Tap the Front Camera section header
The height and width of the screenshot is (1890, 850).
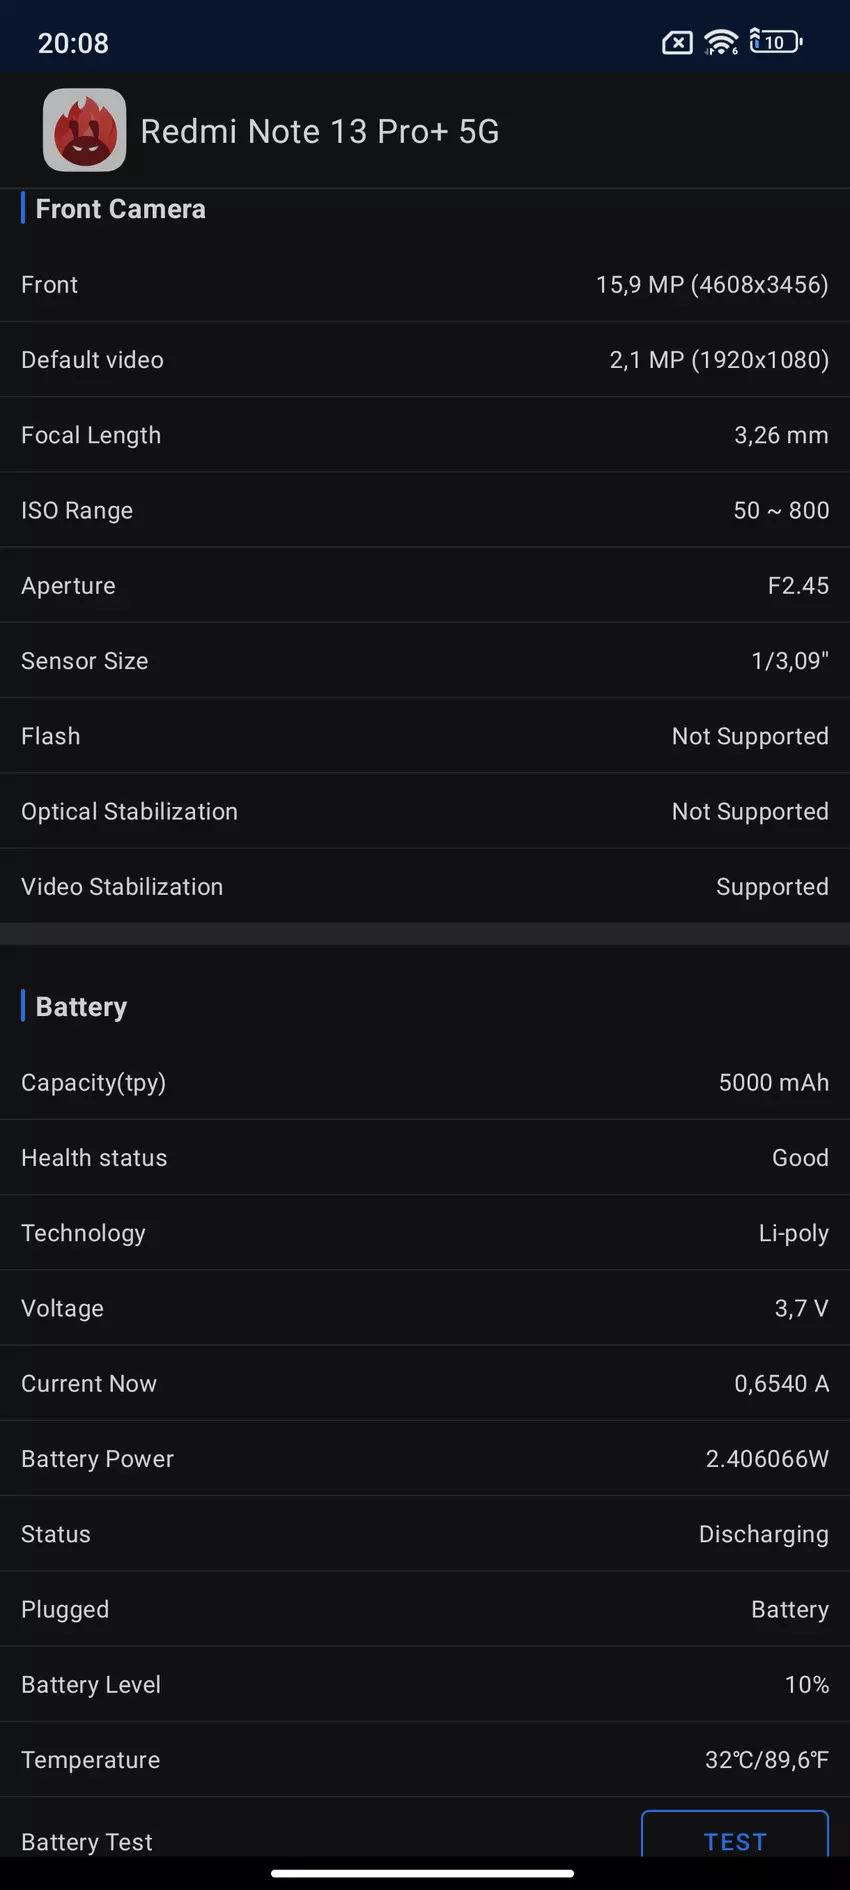(120, 209)
